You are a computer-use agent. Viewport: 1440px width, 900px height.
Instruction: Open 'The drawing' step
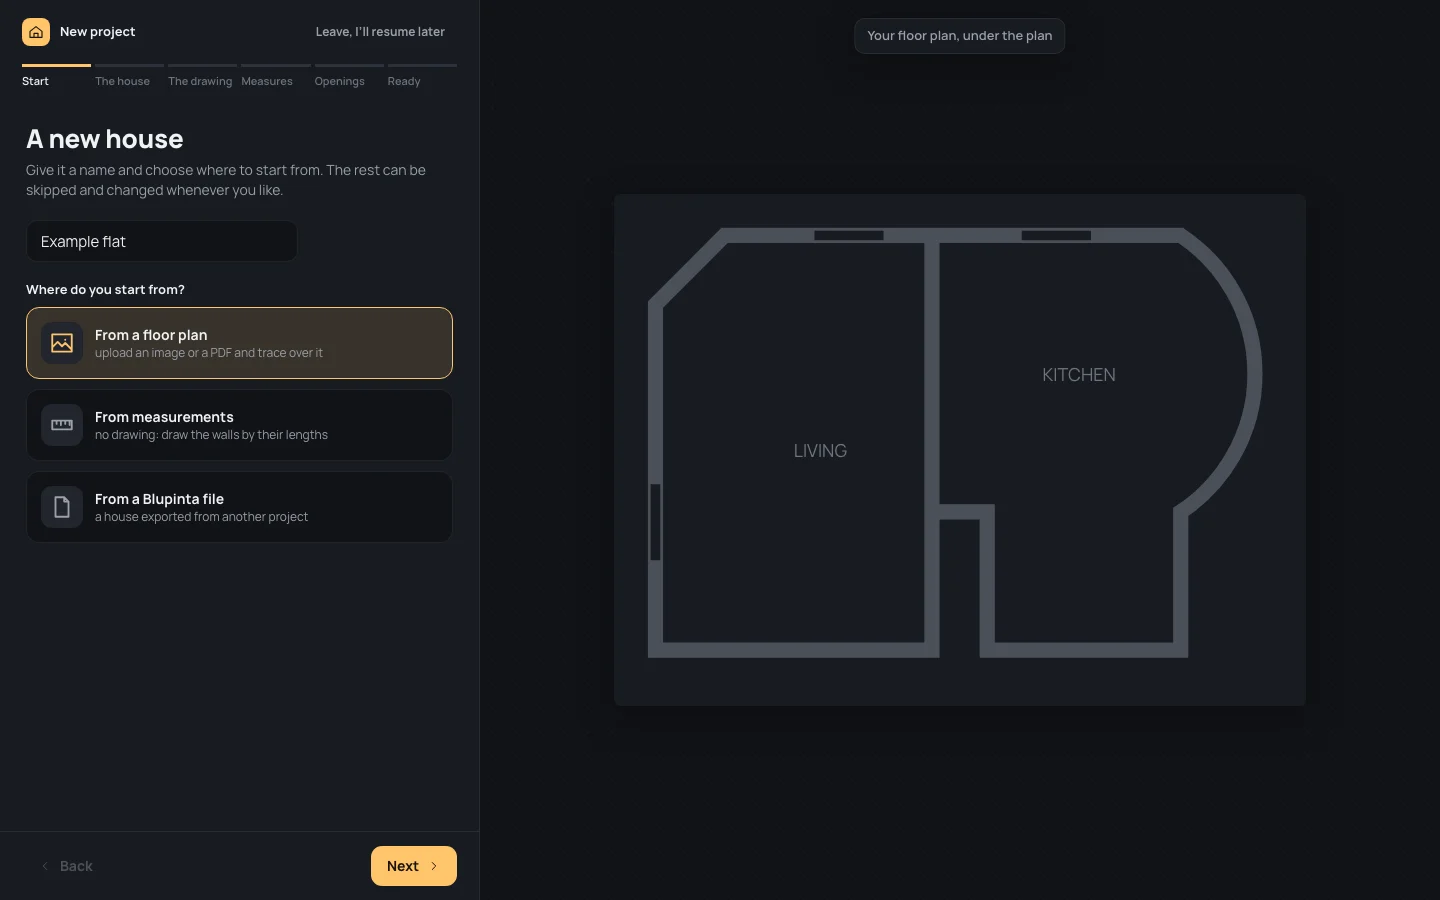pyautogui.click(x=202, y=76)
